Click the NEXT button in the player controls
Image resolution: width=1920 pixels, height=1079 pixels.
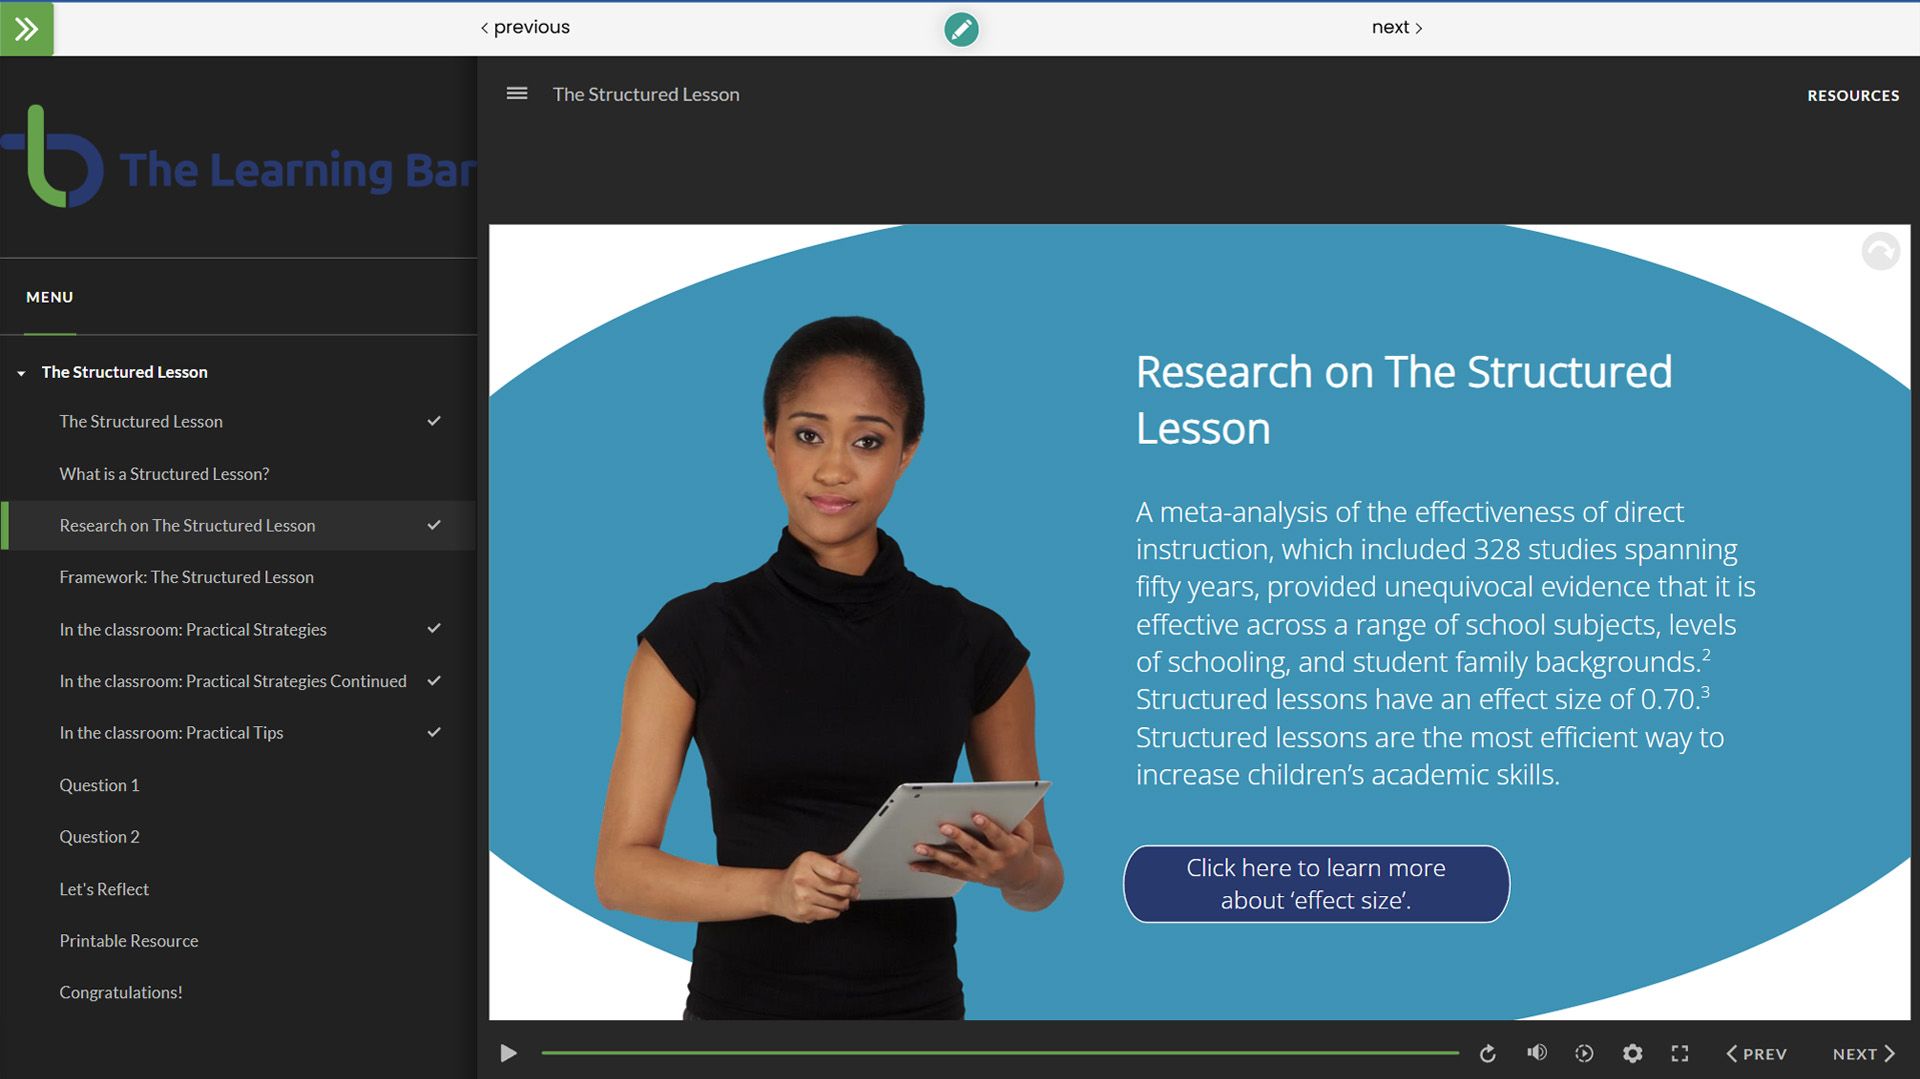point(1864,1054)
